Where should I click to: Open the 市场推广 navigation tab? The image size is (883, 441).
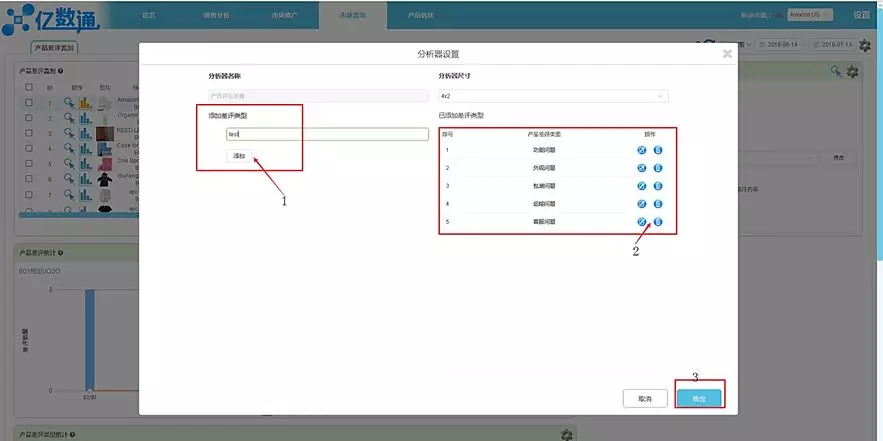tap(284, 15)
